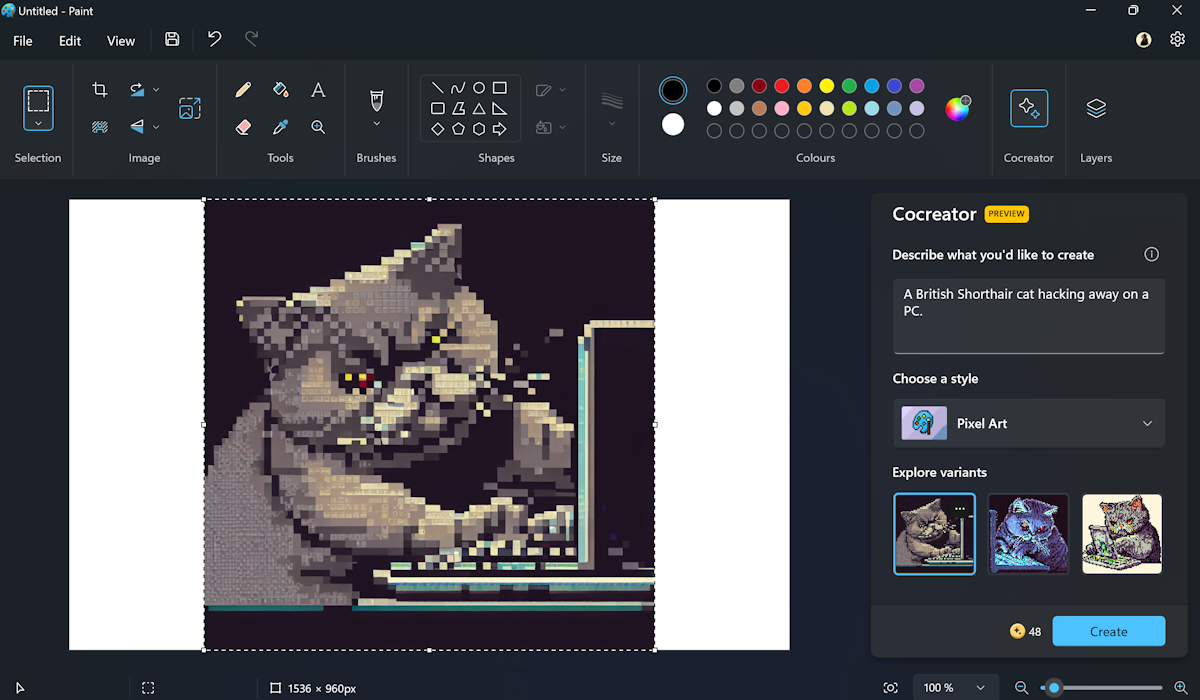Click the Create button
Screen dimensions: 1200x700
click(x=1108, y=631)
